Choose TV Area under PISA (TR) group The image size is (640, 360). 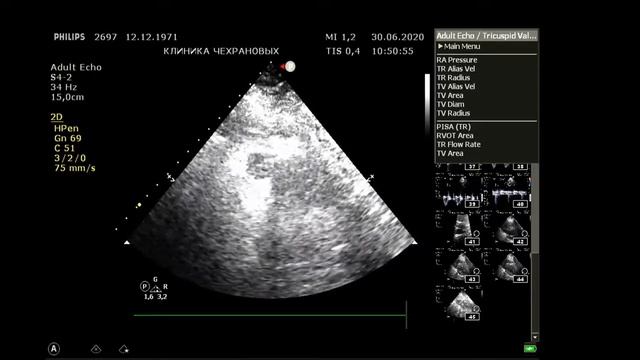(450, 153)
